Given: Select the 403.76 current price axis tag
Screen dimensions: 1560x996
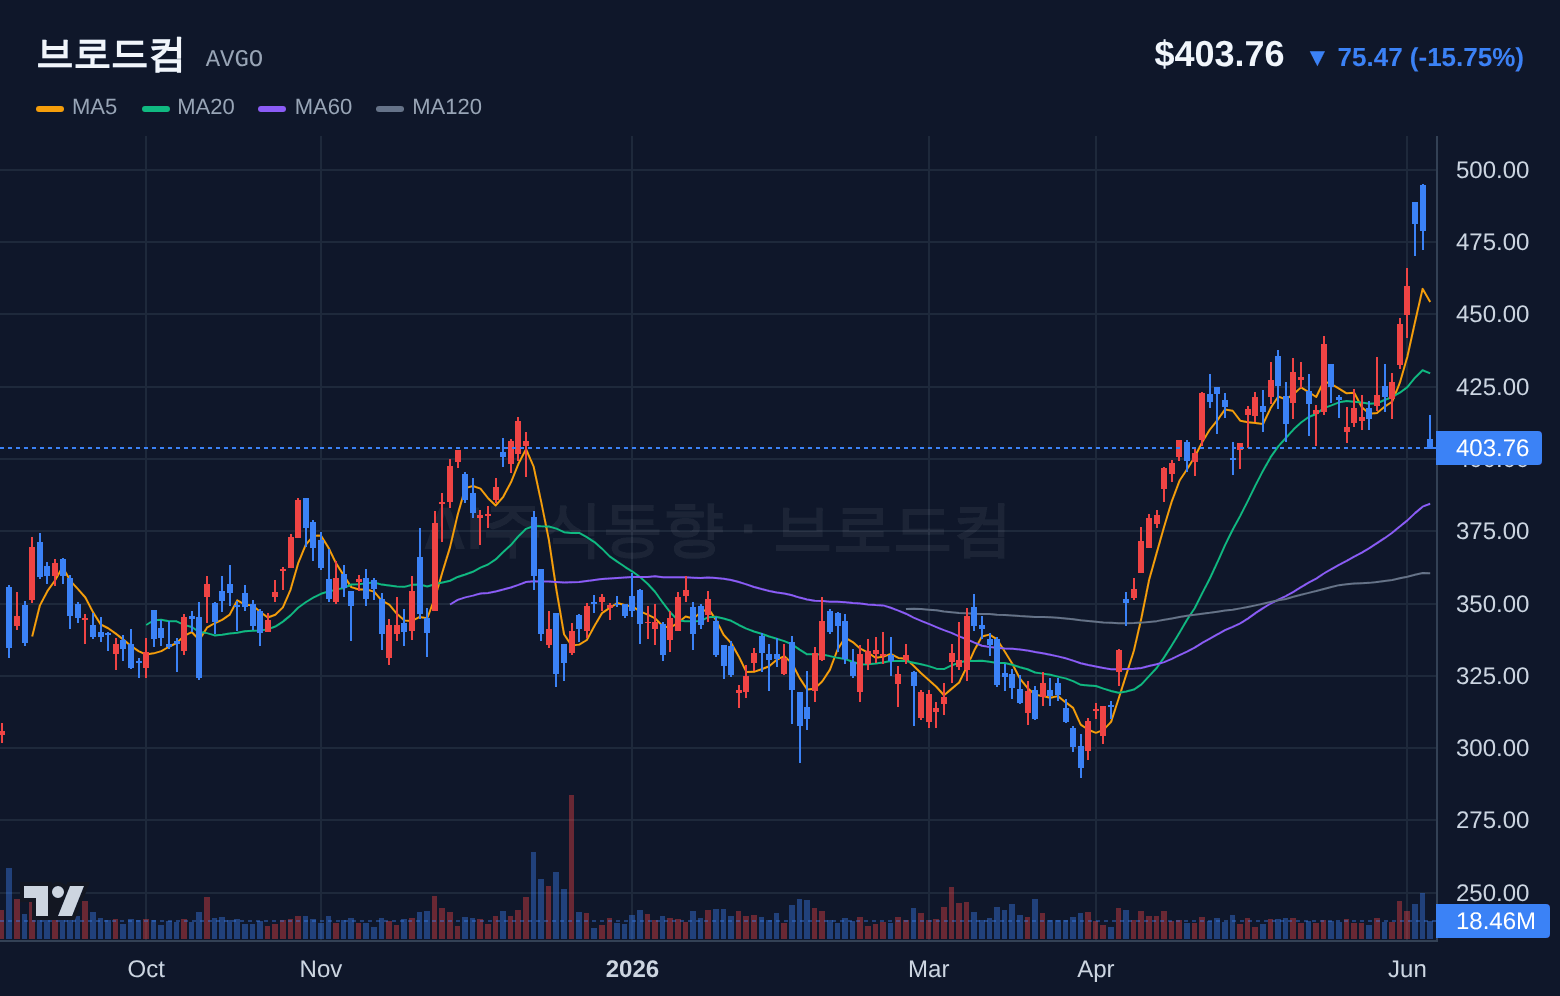Looking at the screenshot, I should [x=1489, y=448].
